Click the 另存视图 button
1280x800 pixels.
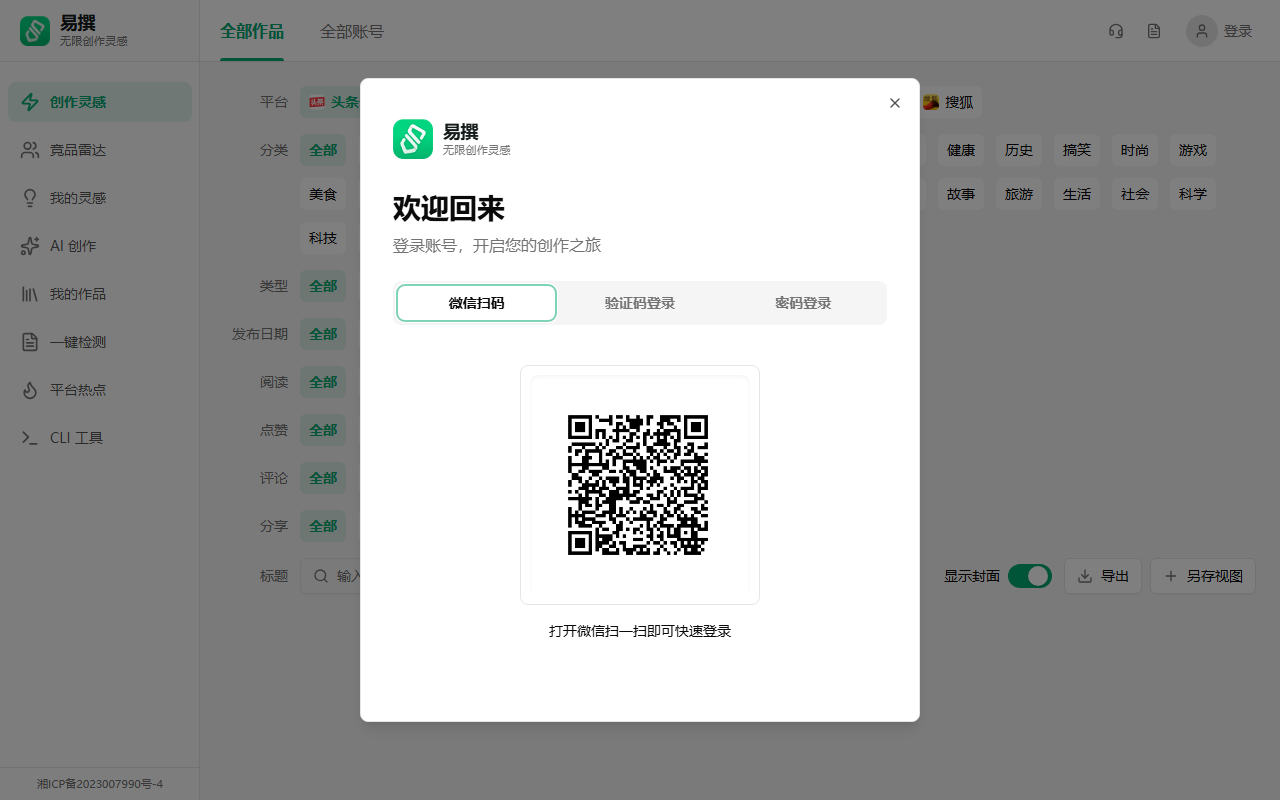click(1203, 576)
